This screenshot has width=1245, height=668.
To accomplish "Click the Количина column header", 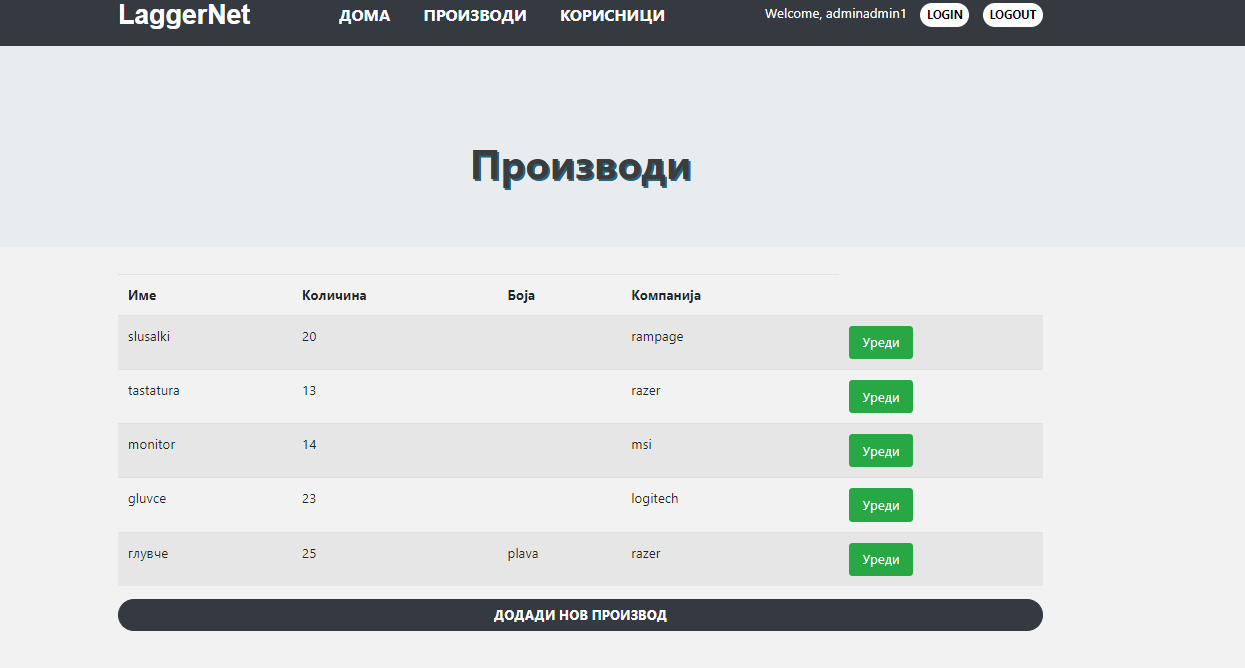I will (334, 296).
